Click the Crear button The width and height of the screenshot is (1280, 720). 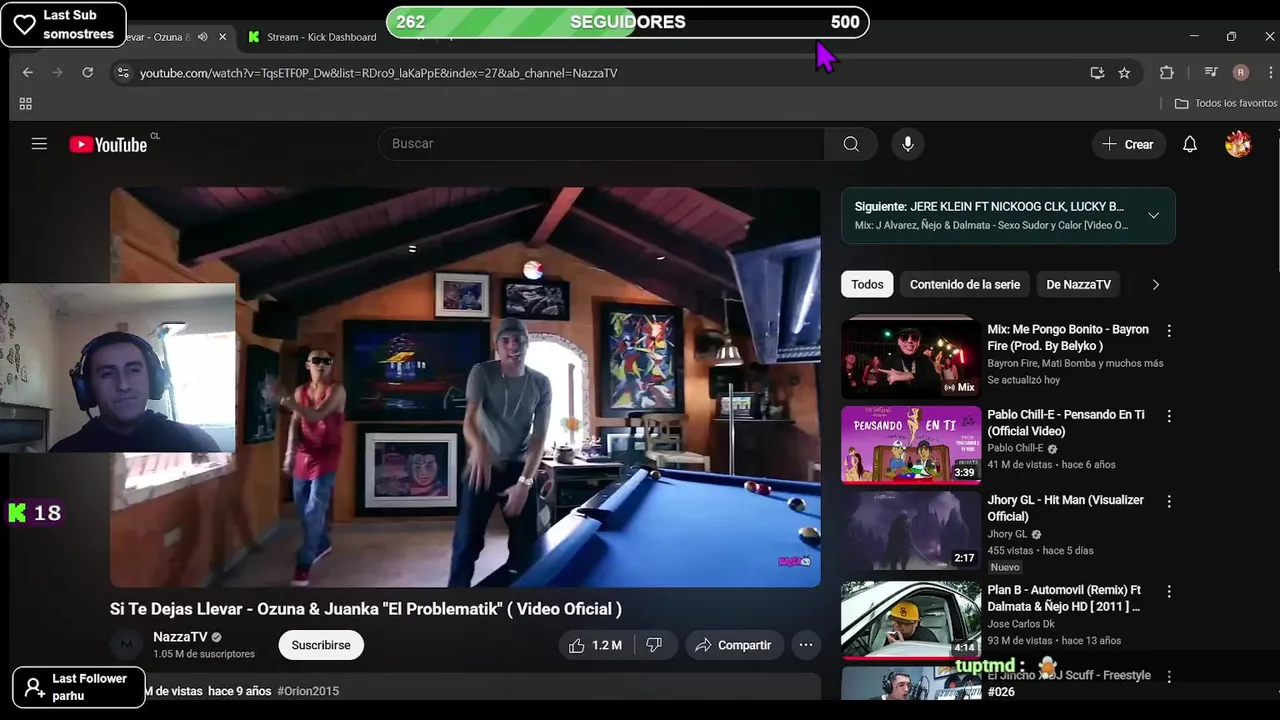[1128, 144]
